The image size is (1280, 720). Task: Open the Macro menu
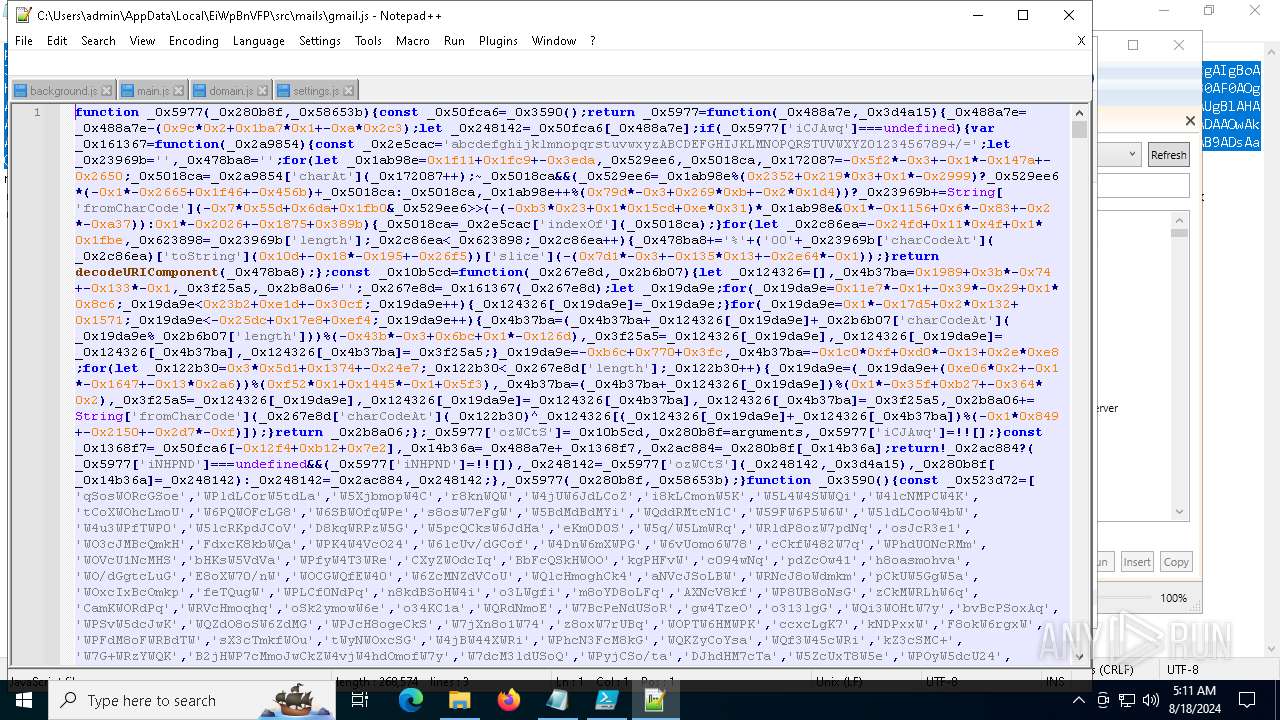[x=412, y=41]
